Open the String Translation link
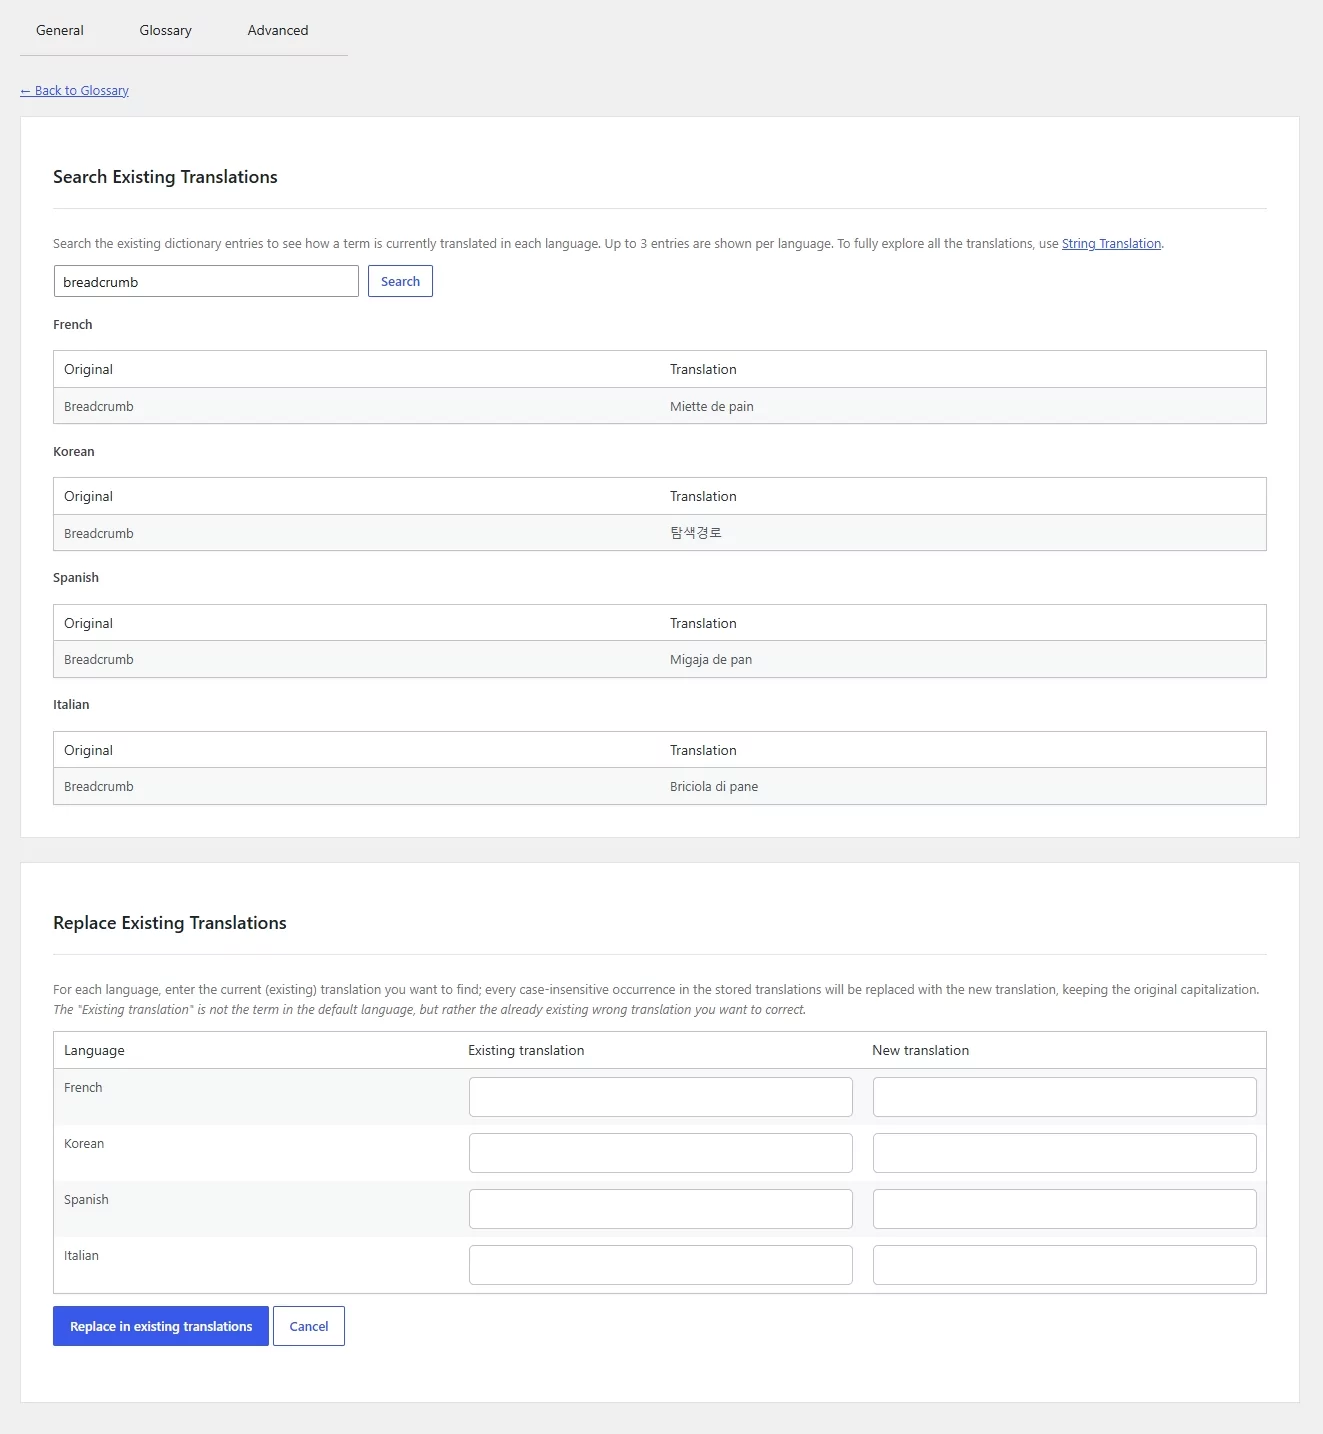Screen dimensions: 1323x1434 point(1111,243)
